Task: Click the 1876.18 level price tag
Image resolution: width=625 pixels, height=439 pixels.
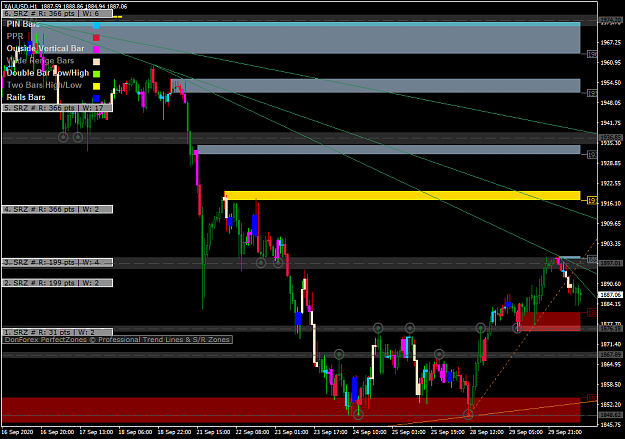Action: (x=610, y=329)
